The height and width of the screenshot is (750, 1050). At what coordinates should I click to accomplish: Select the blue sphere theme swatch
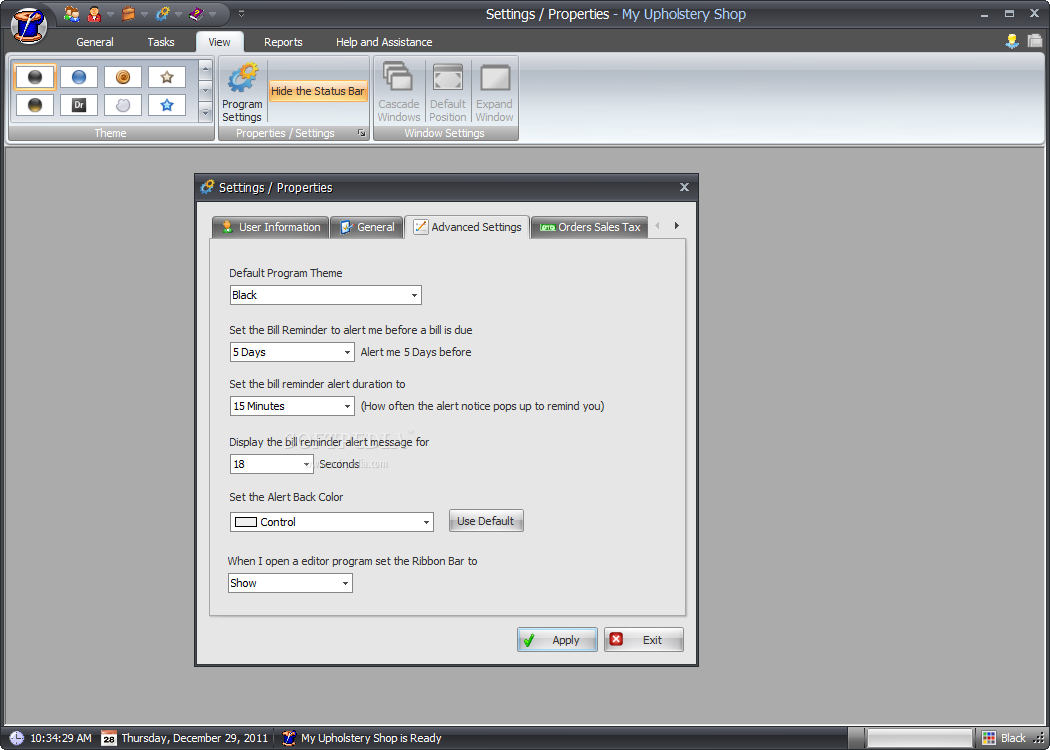pyautogui.click(x=79, y=77)
